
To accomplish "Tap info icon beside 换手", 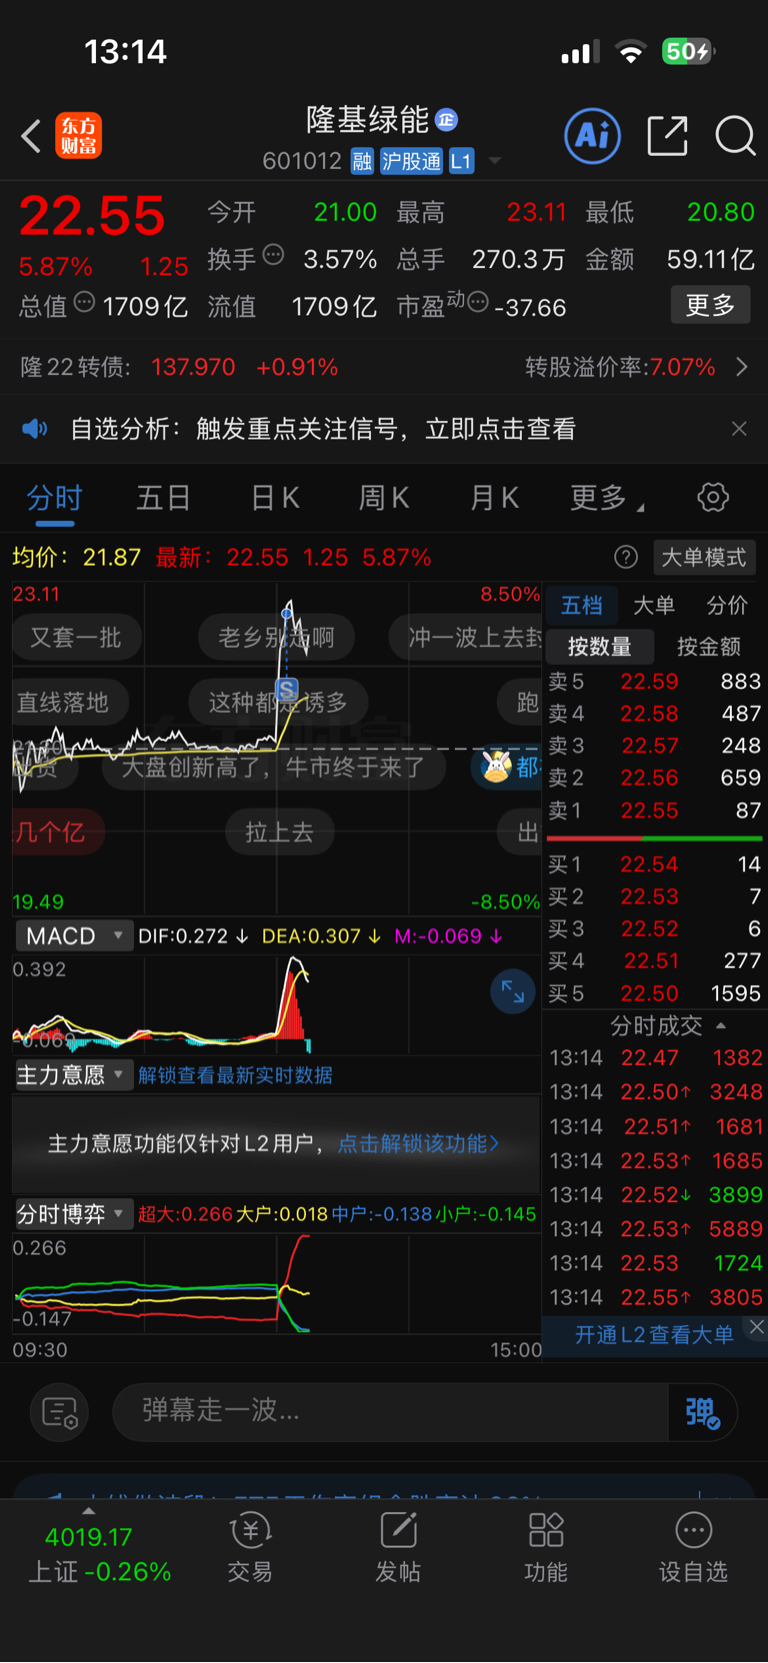I will 273,255.
